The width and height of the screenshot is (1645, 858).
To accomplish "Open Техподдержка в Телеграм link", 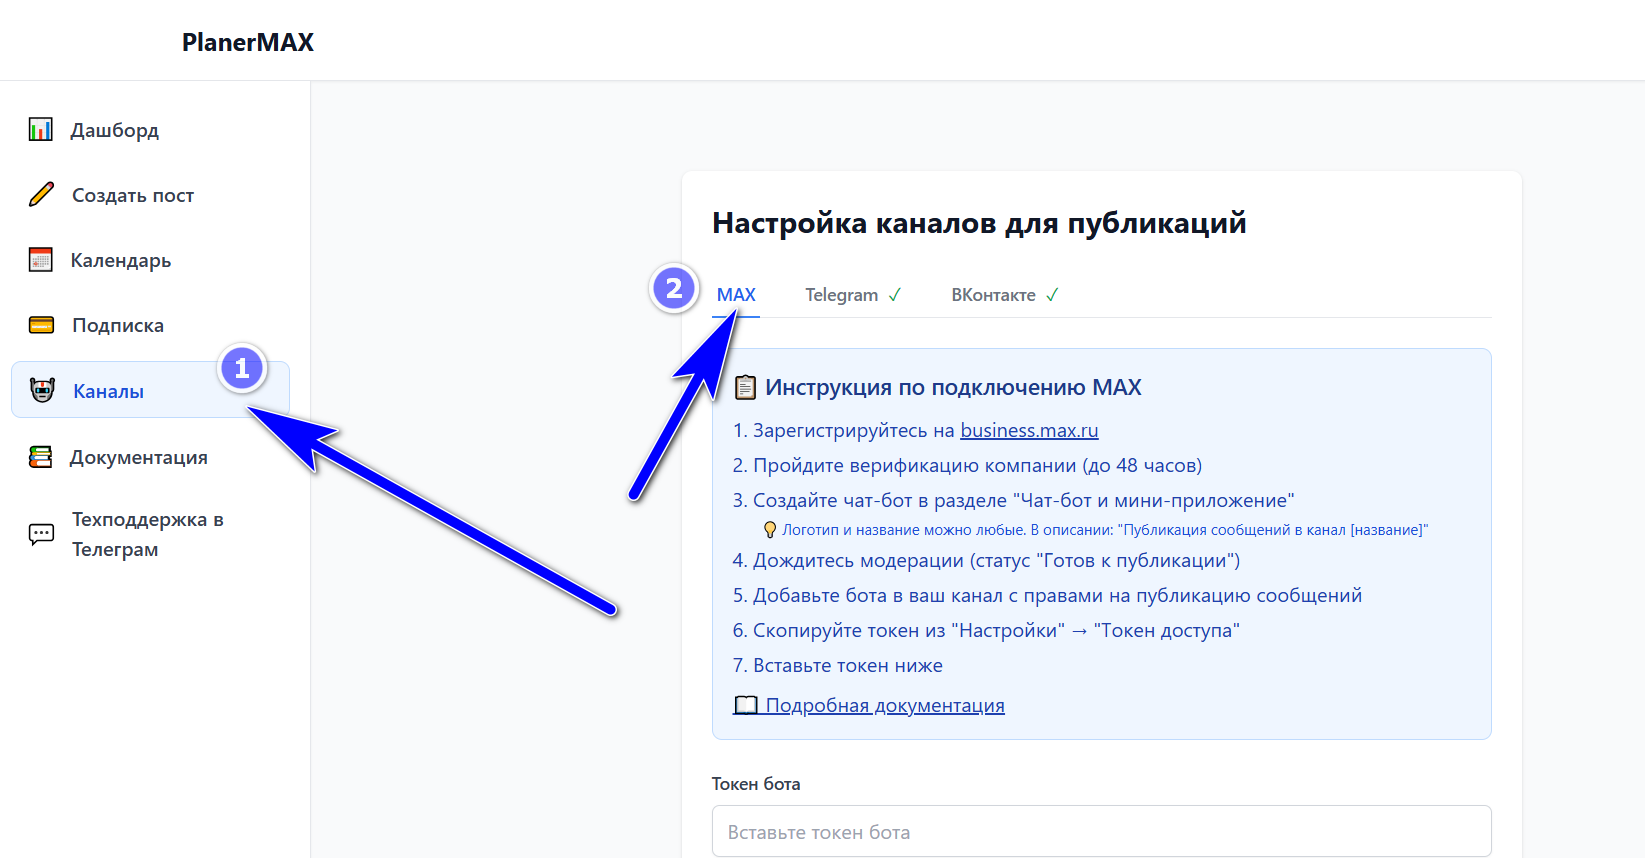I will click(x=150, y=534).
